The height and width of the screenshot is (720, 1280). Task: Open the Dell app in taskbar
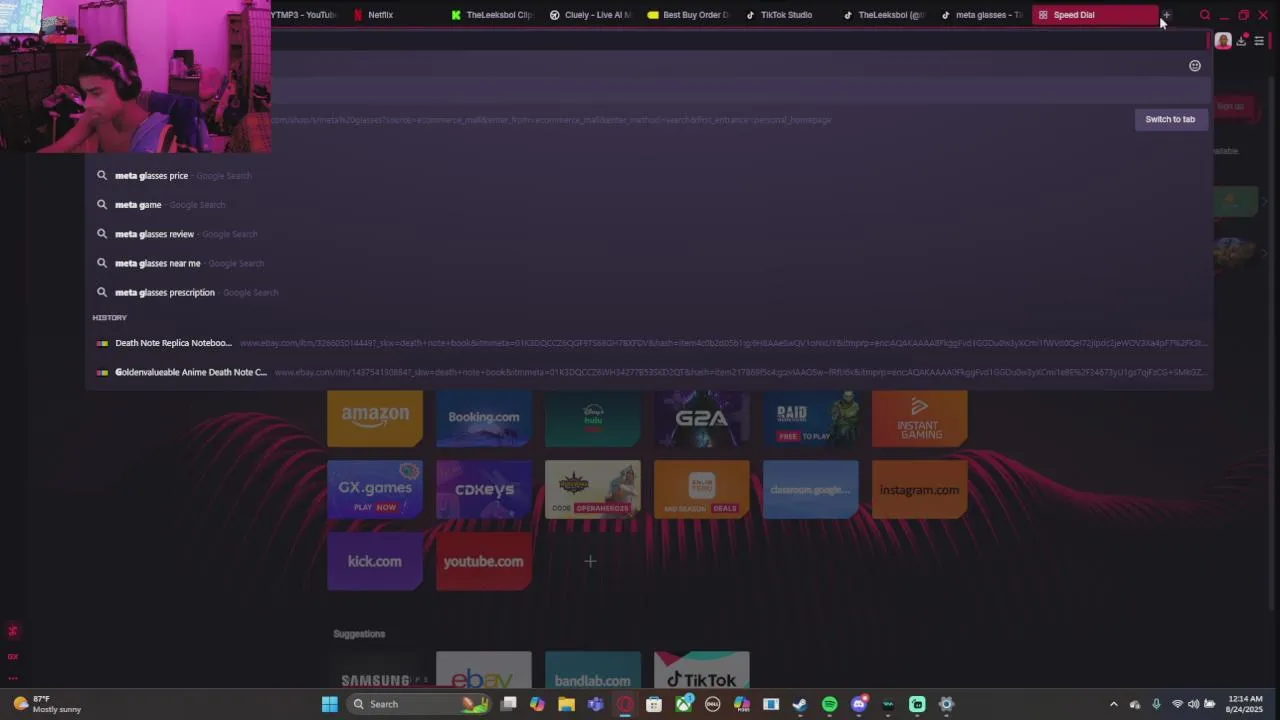coord(712,704)
